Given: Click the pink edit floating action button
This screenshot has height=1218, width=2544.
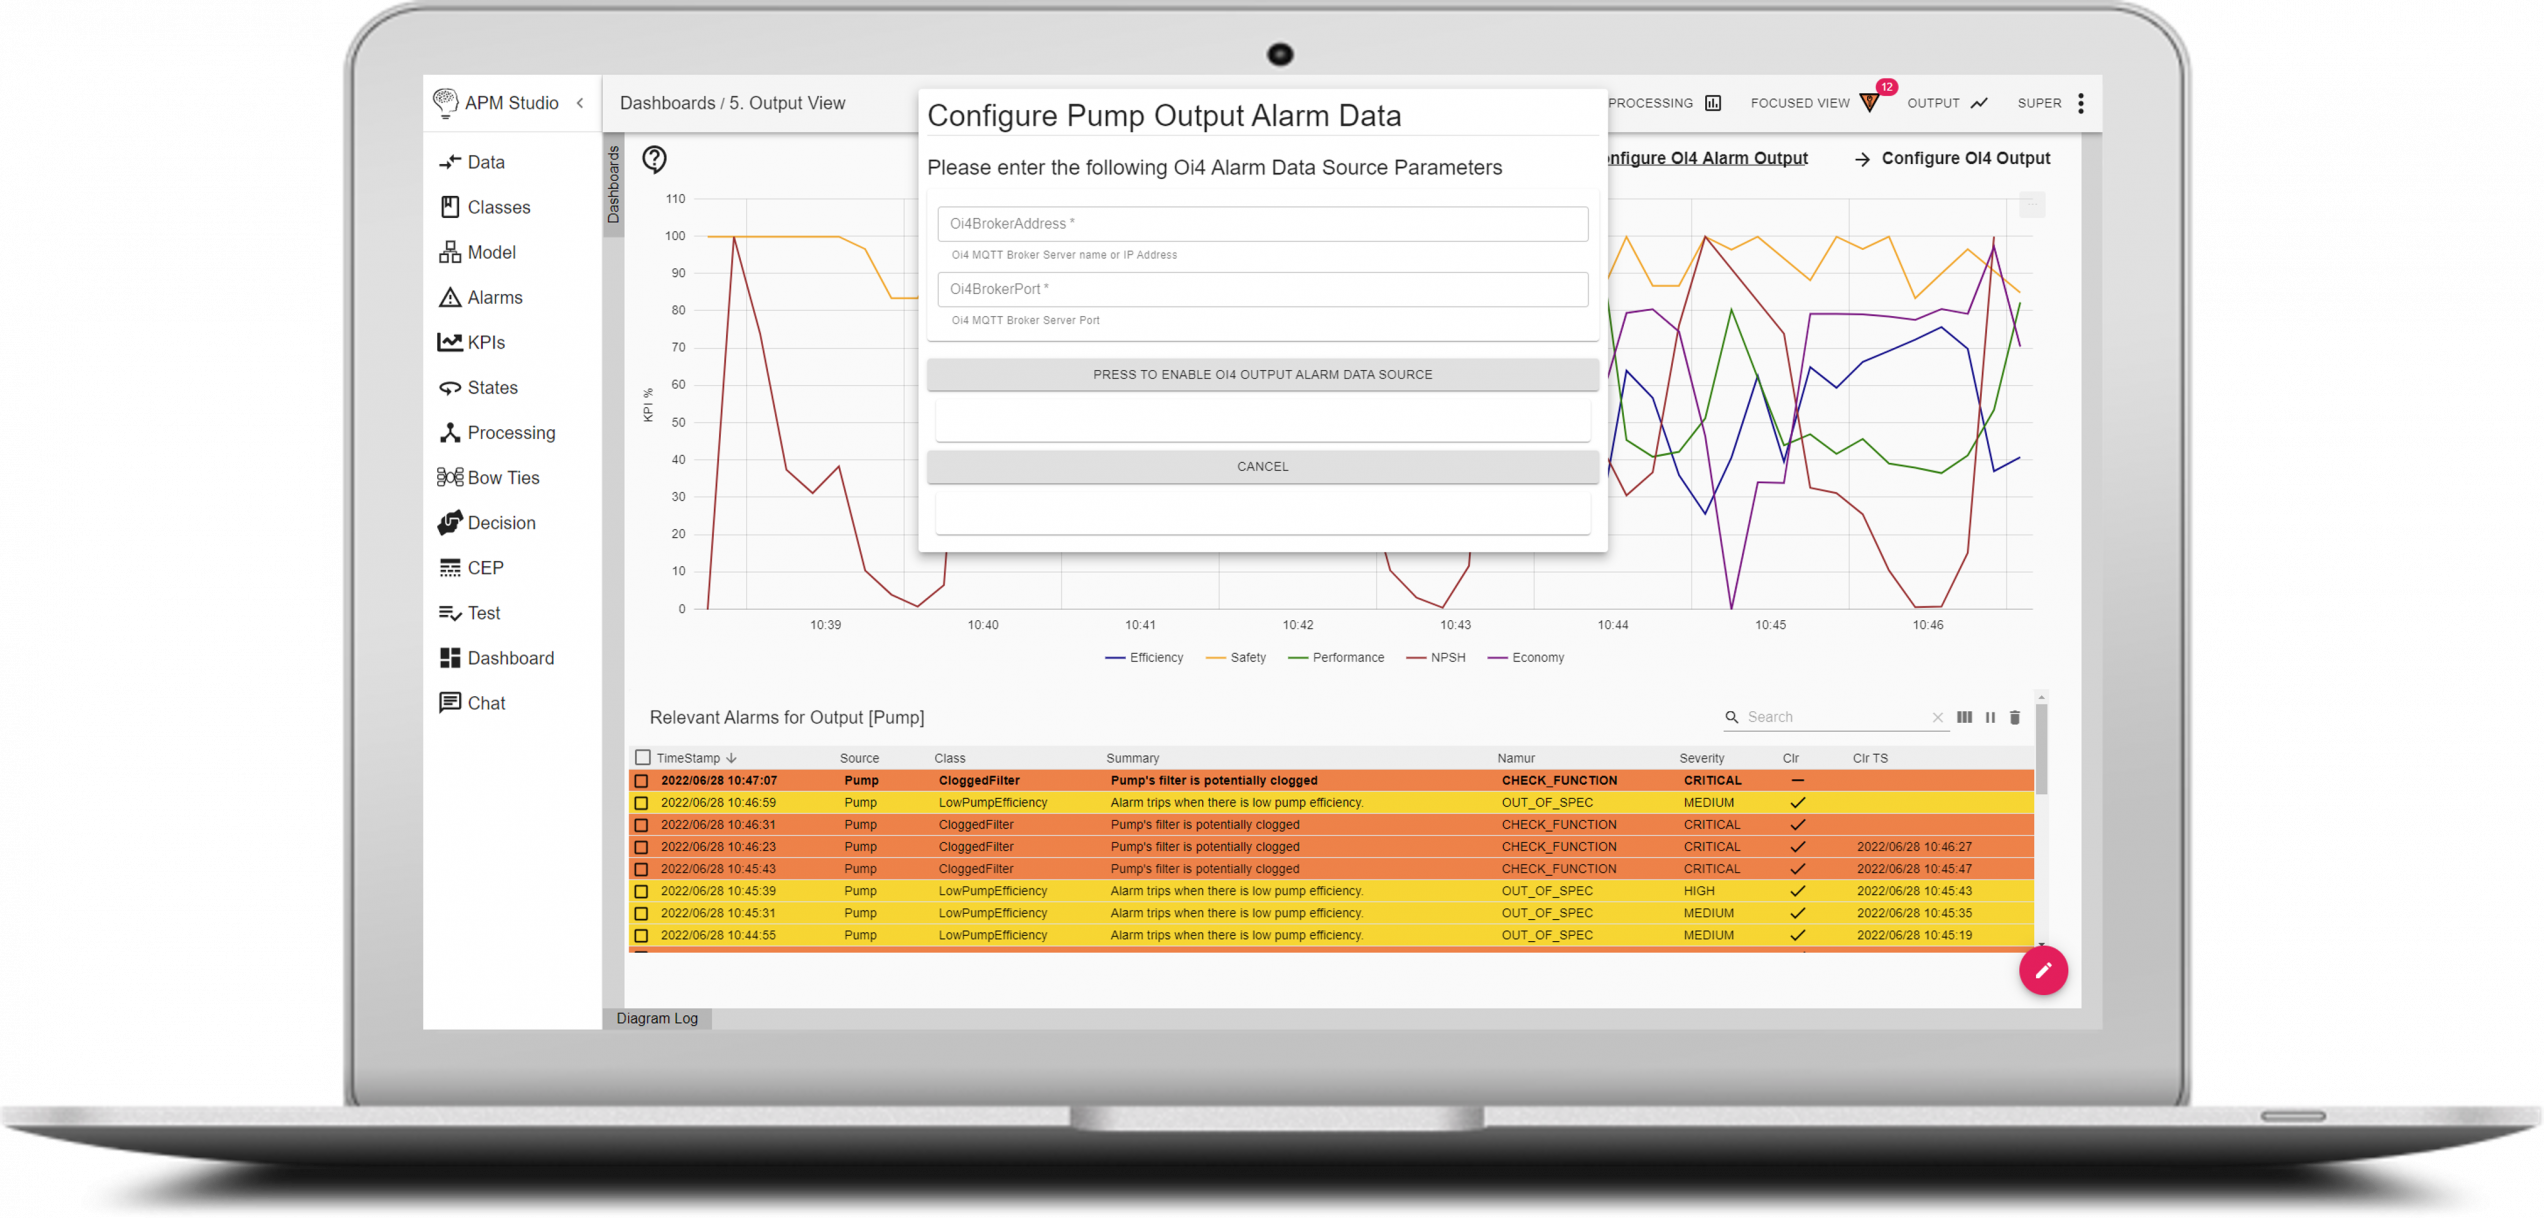Looking at the screenshot, I should click(2044, 970).
